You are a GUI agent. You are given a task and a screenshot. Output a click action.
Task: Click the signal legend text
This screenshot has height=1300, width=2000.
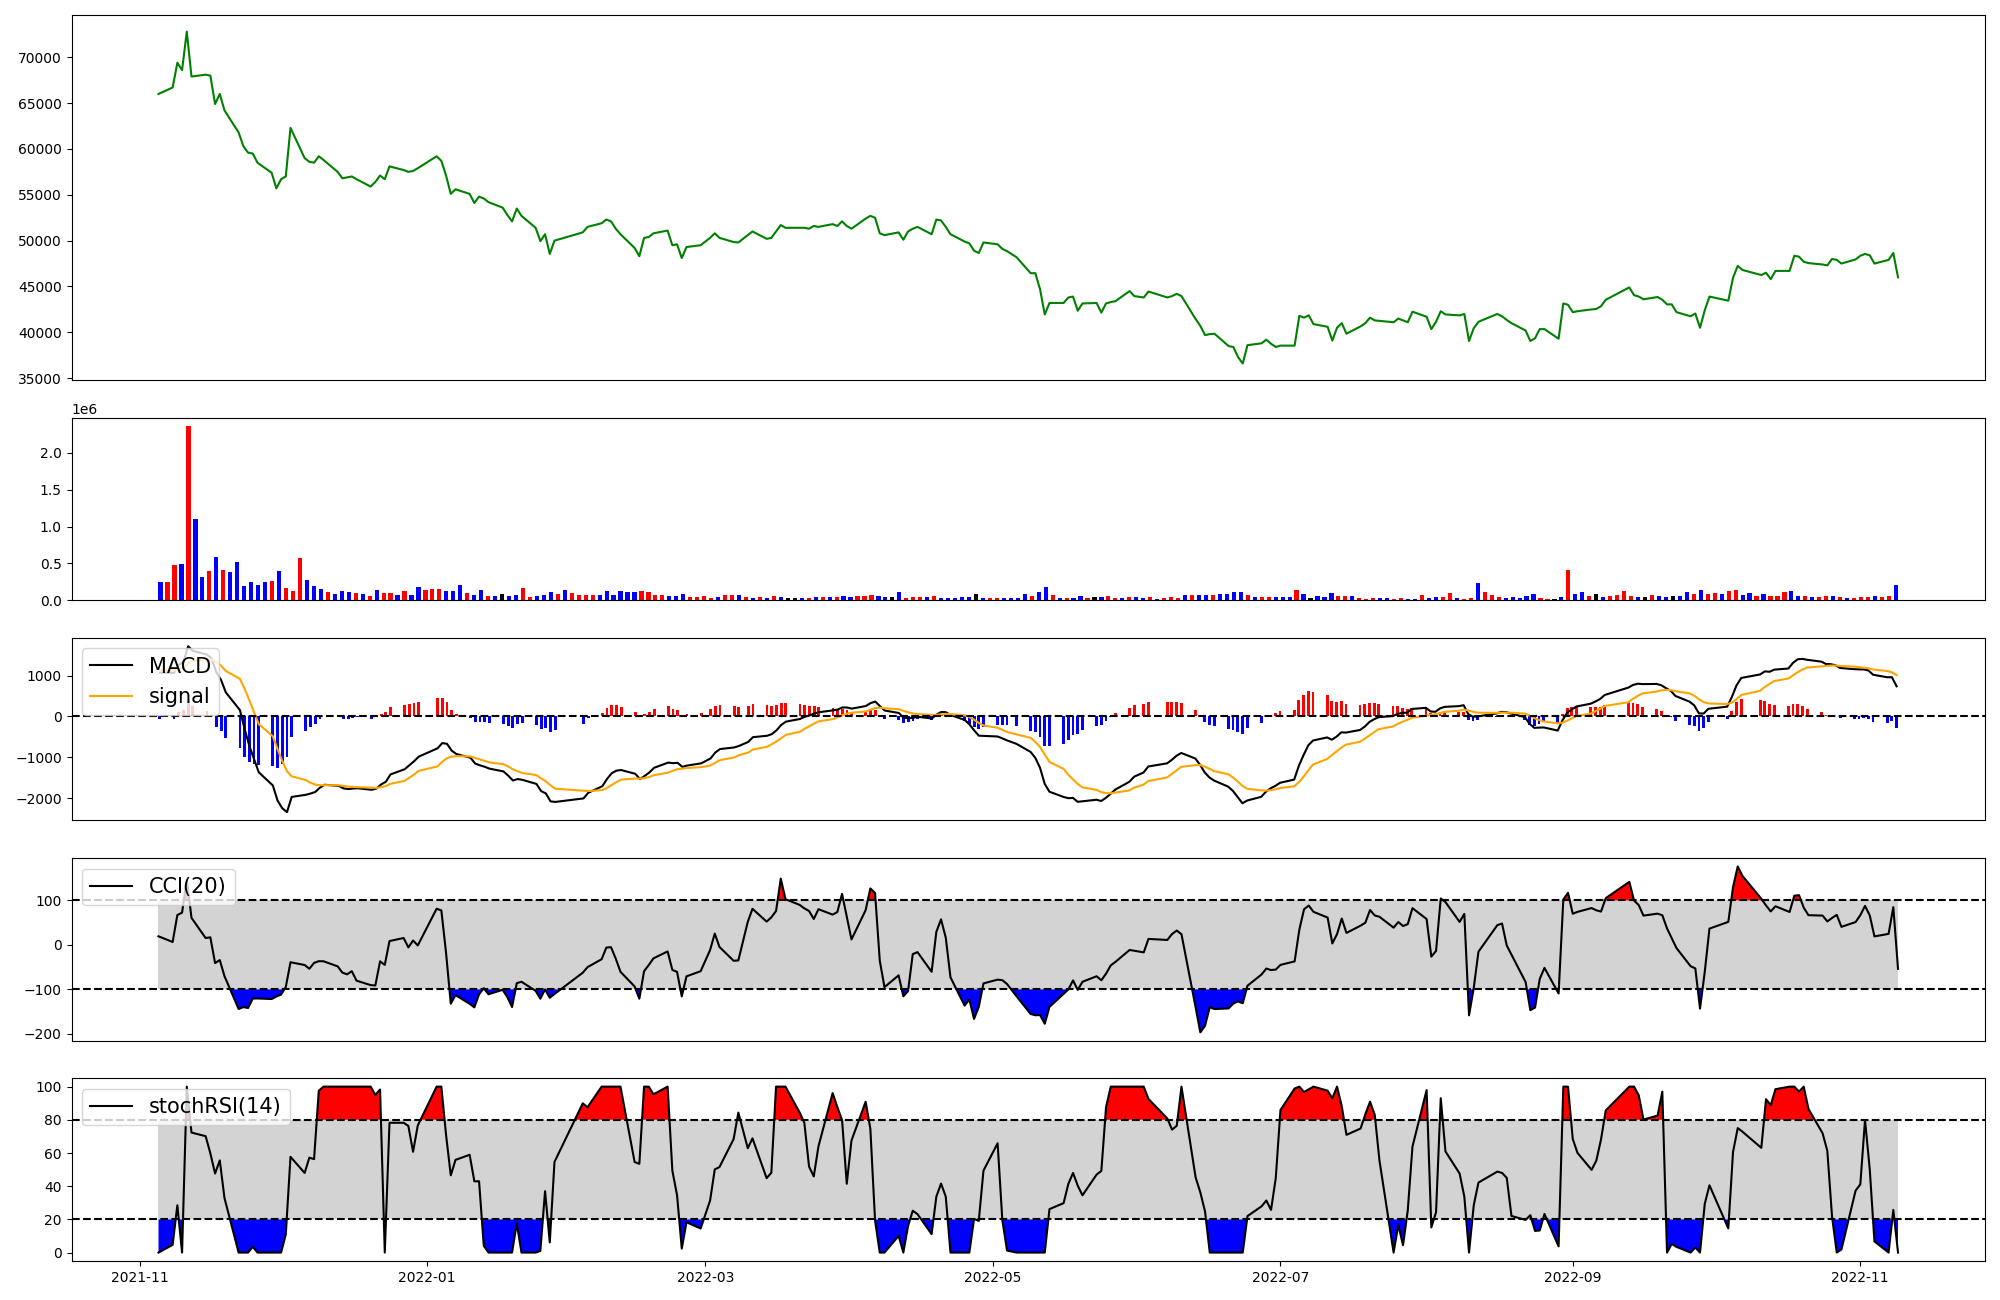click(x=179, y=696)
